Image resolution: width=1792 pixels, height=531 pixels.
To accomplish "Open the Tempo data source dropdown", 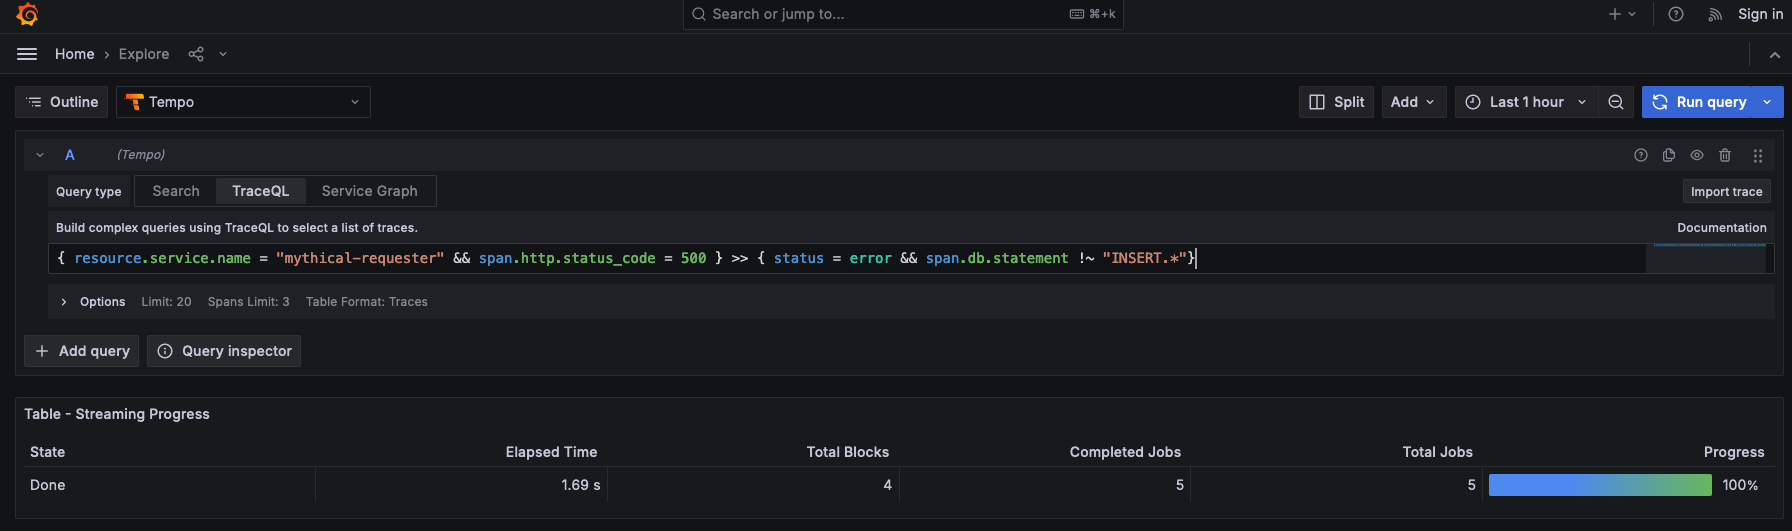I will (x=243, y=102).
